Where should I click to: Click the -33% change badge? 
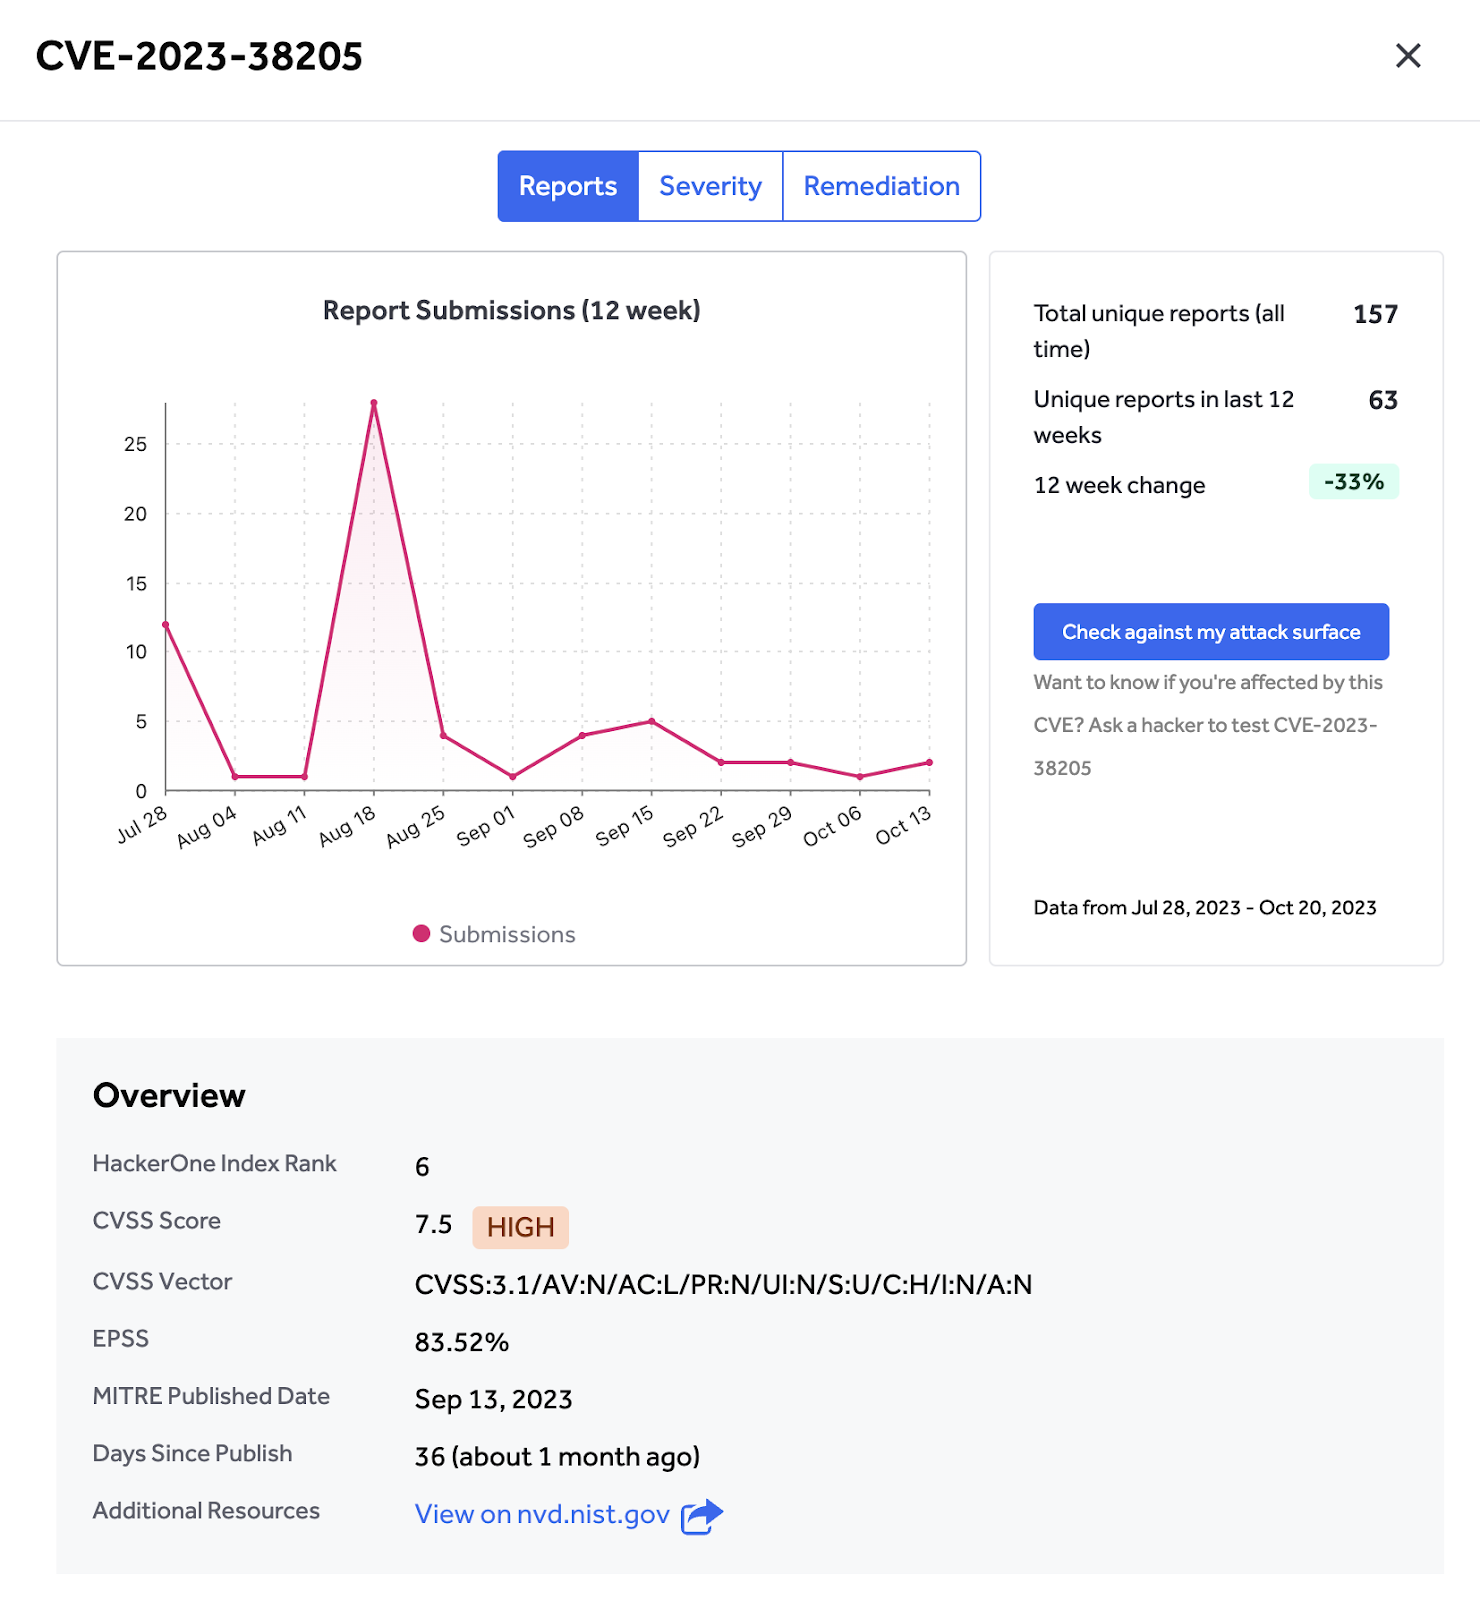coord(1353,482)
